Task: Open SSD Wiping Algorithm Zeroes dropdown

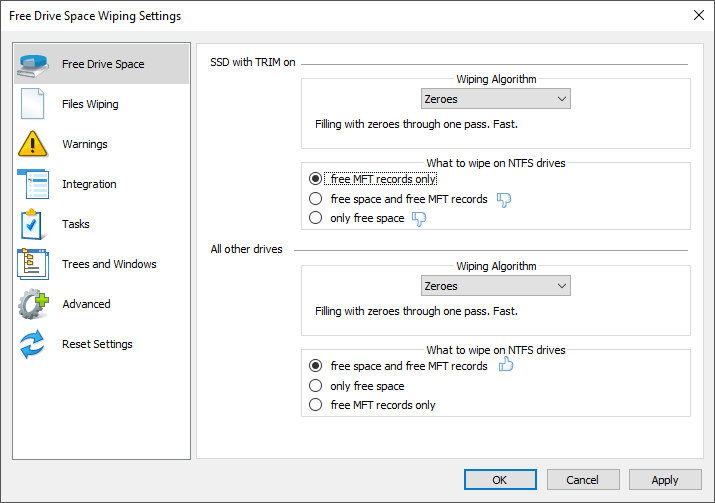Action: point(495,99)
